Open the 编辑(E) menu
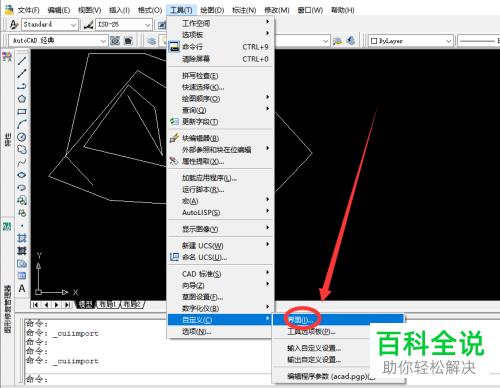The image size is (500, 388). point(59,10)
